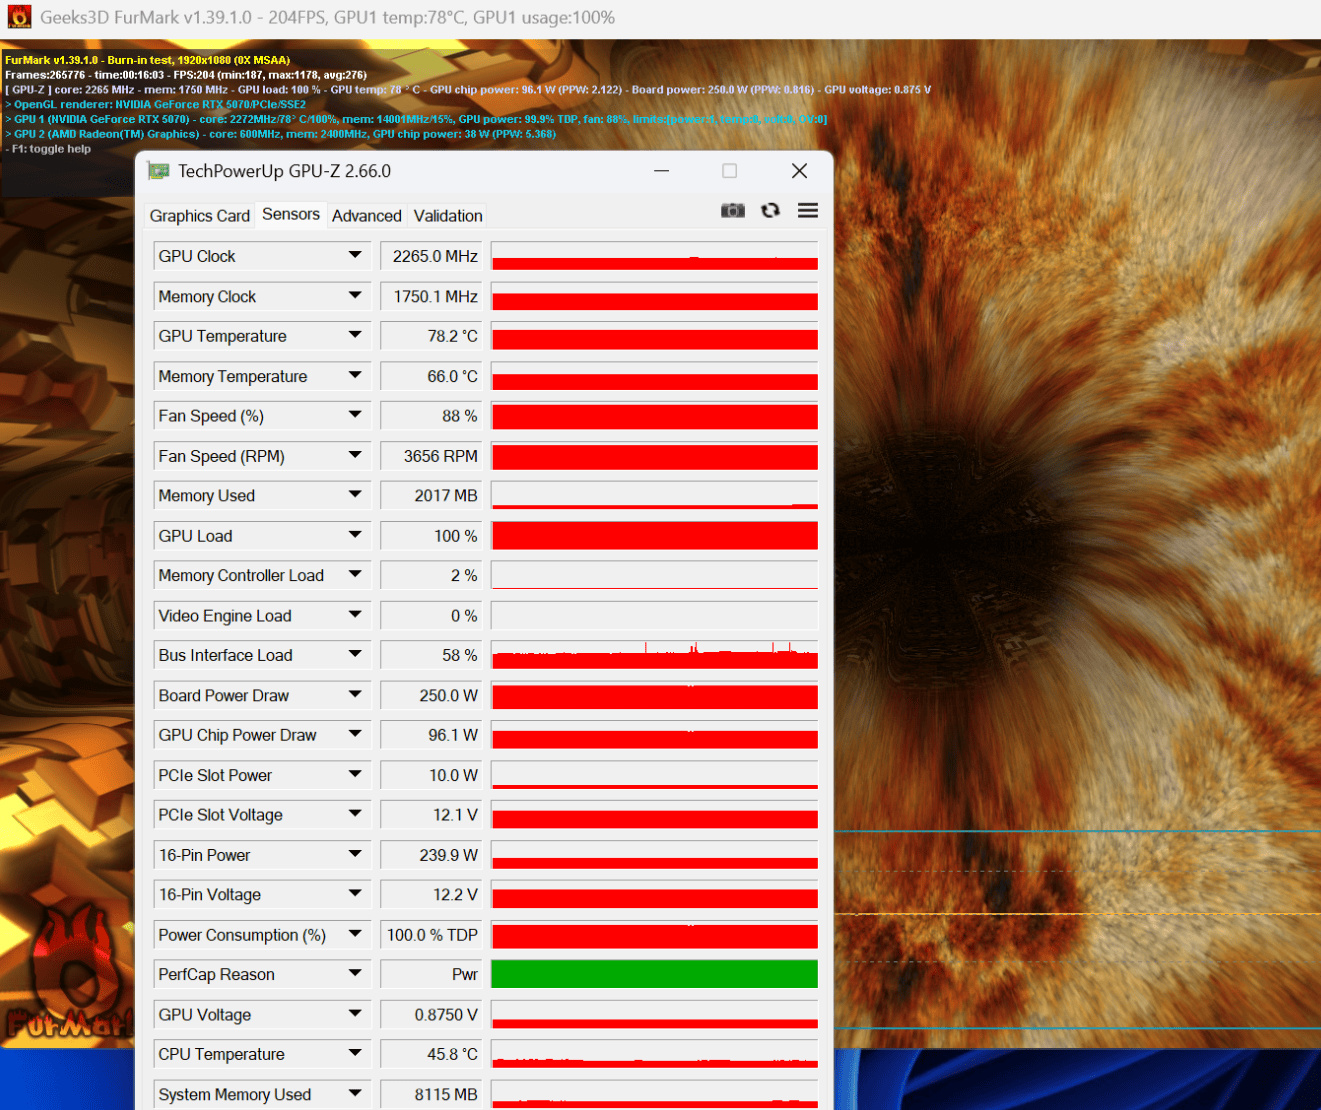Select the 78.2 °C GPU Temperature reading
The height and width of the screenshot is (1110, 1321).
pyautogui.click(x=431, y=336)
